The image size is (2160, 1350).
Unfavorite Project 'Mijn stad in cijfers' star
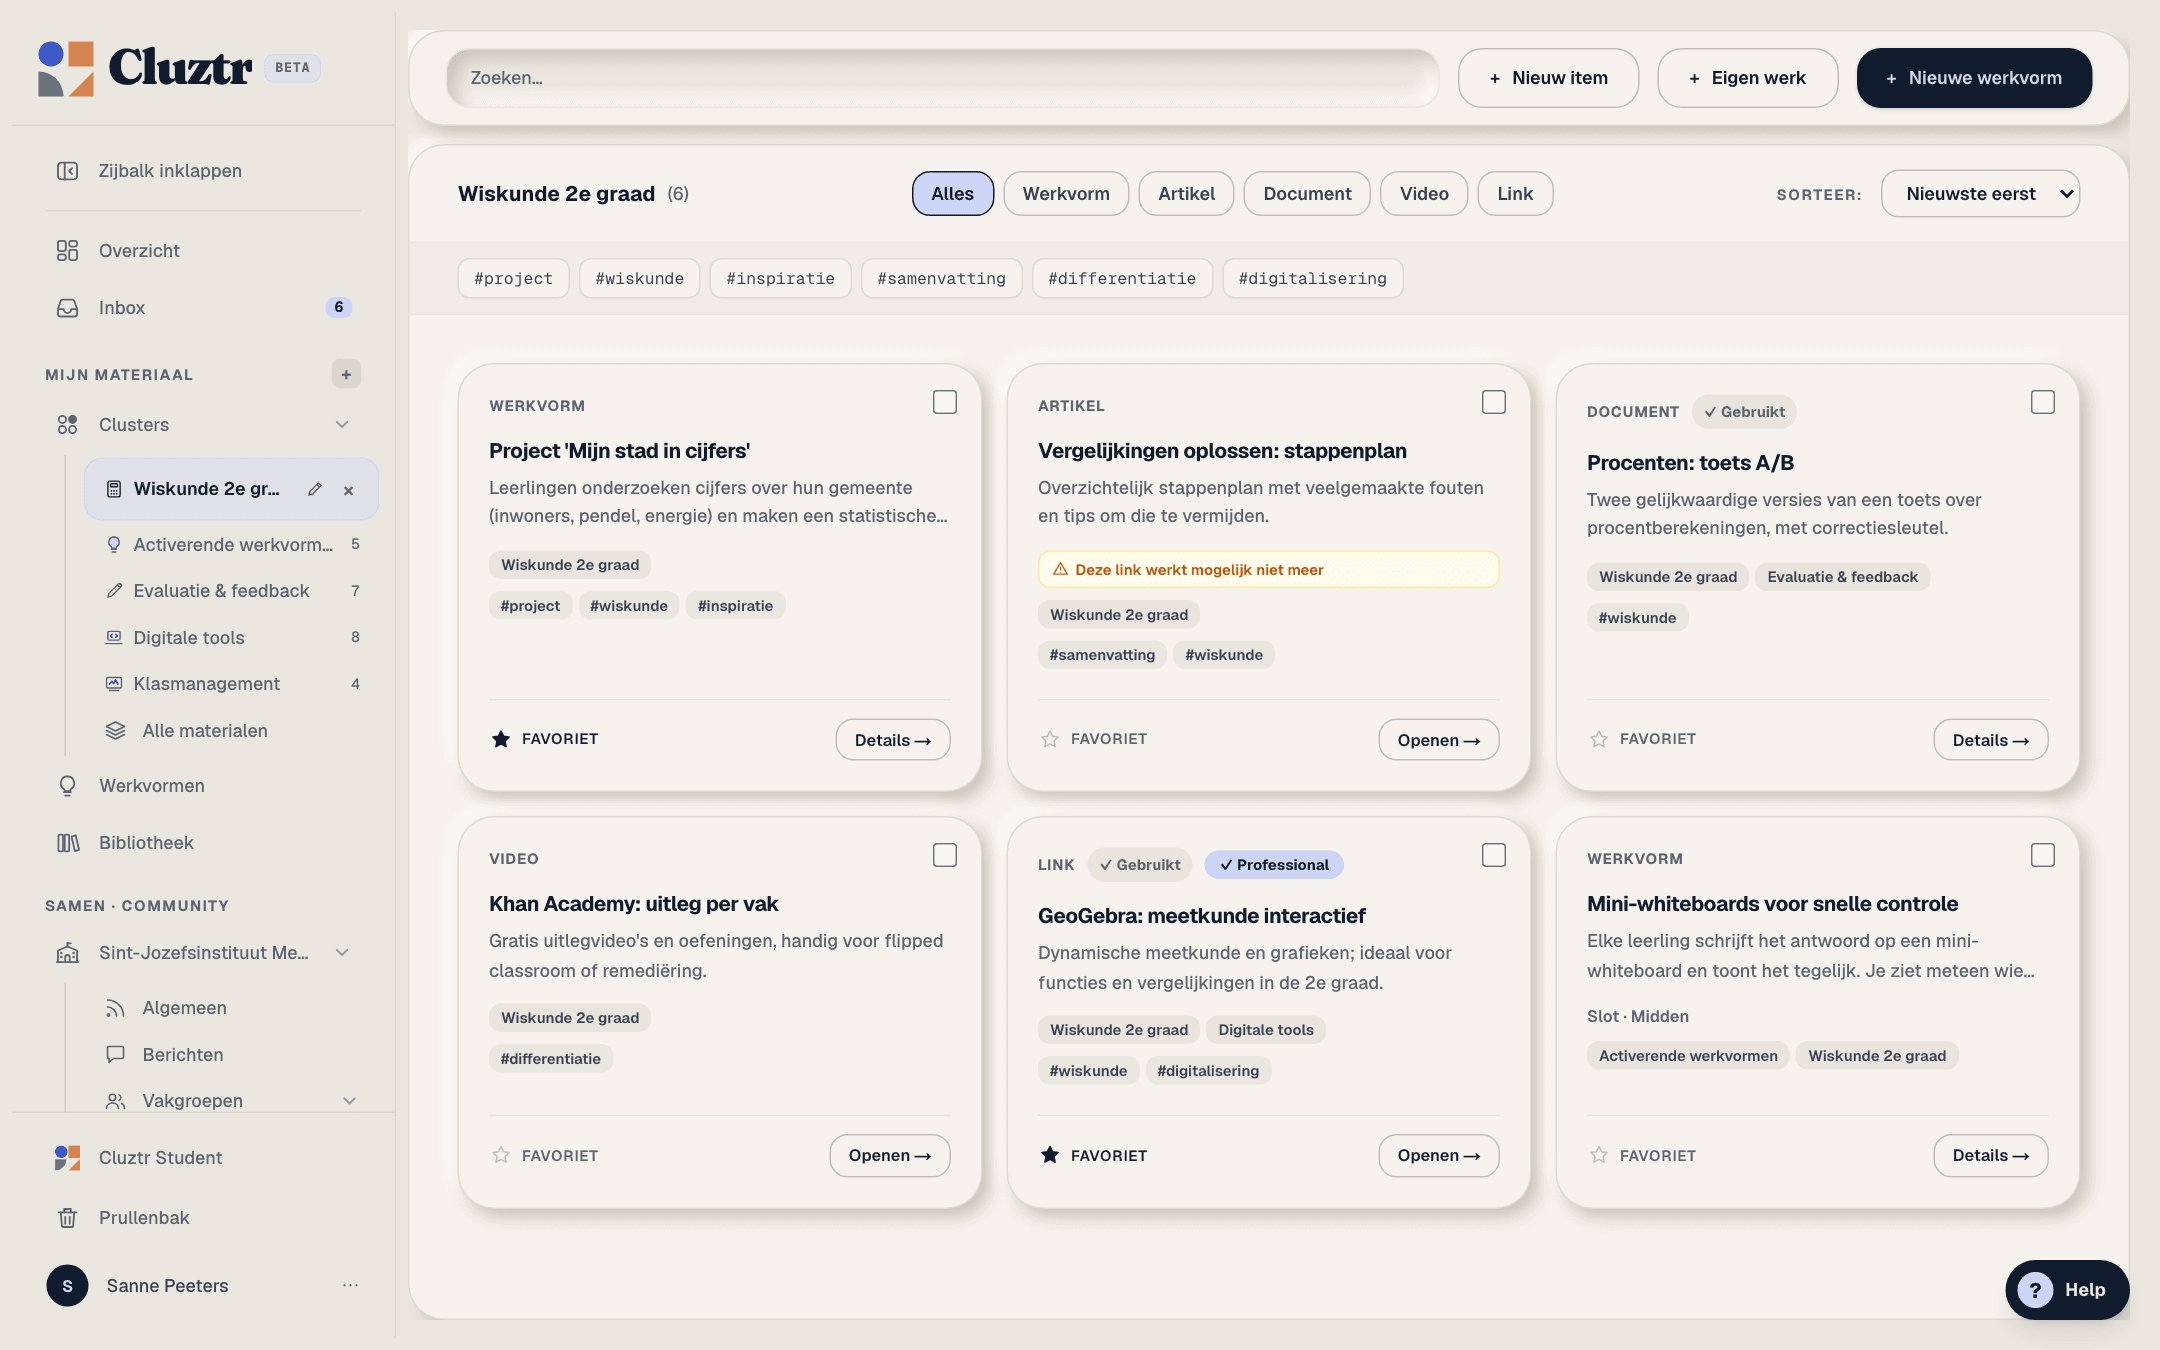click(x=501, y=739)
